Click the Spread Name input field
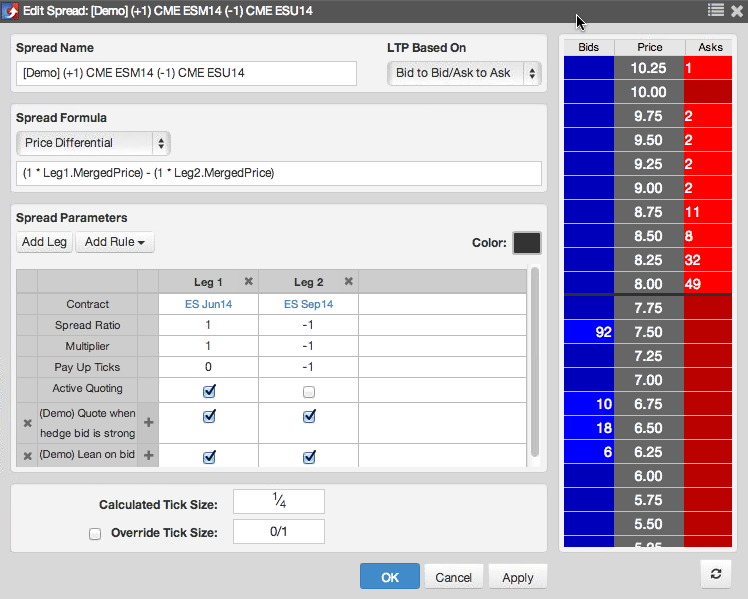 [186, 73]
